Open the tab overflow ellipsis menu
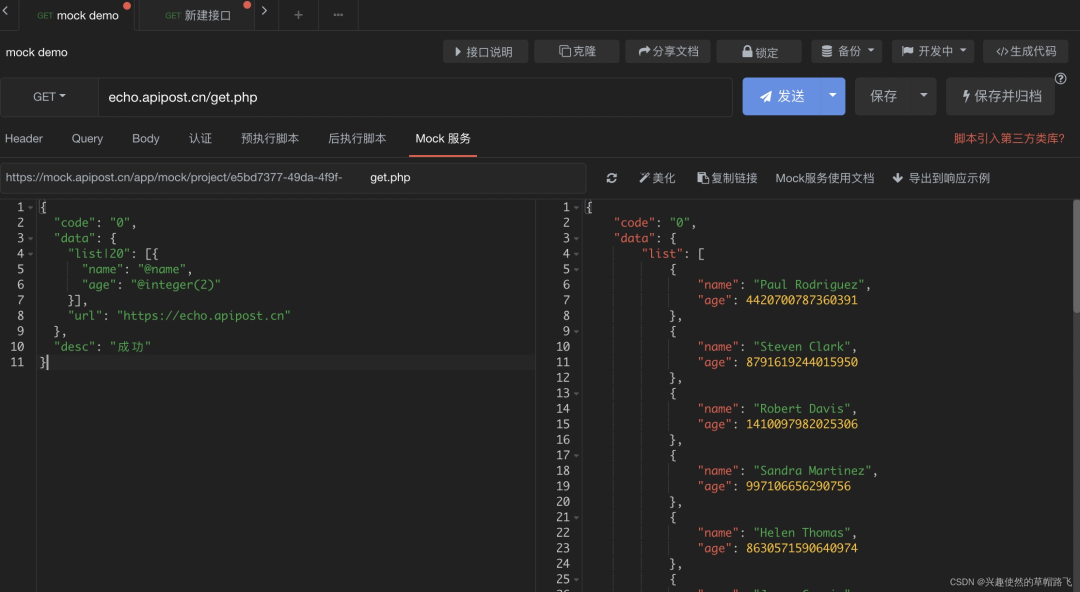This screenshot has height=592, width=1080. [x=338, y=15]
